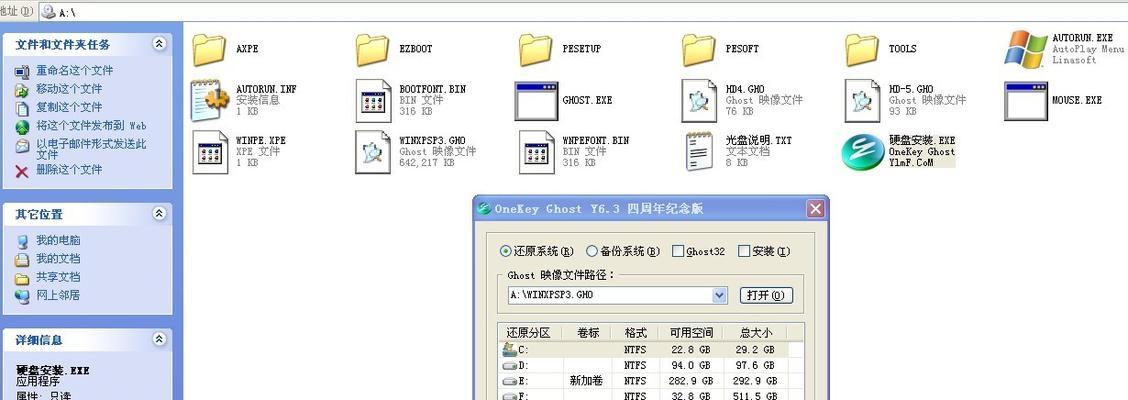The width and height of the screenshot is (1128, 400).
Task: Close the OneKey Ghost dialog
Action: click(x=814, y=209)
